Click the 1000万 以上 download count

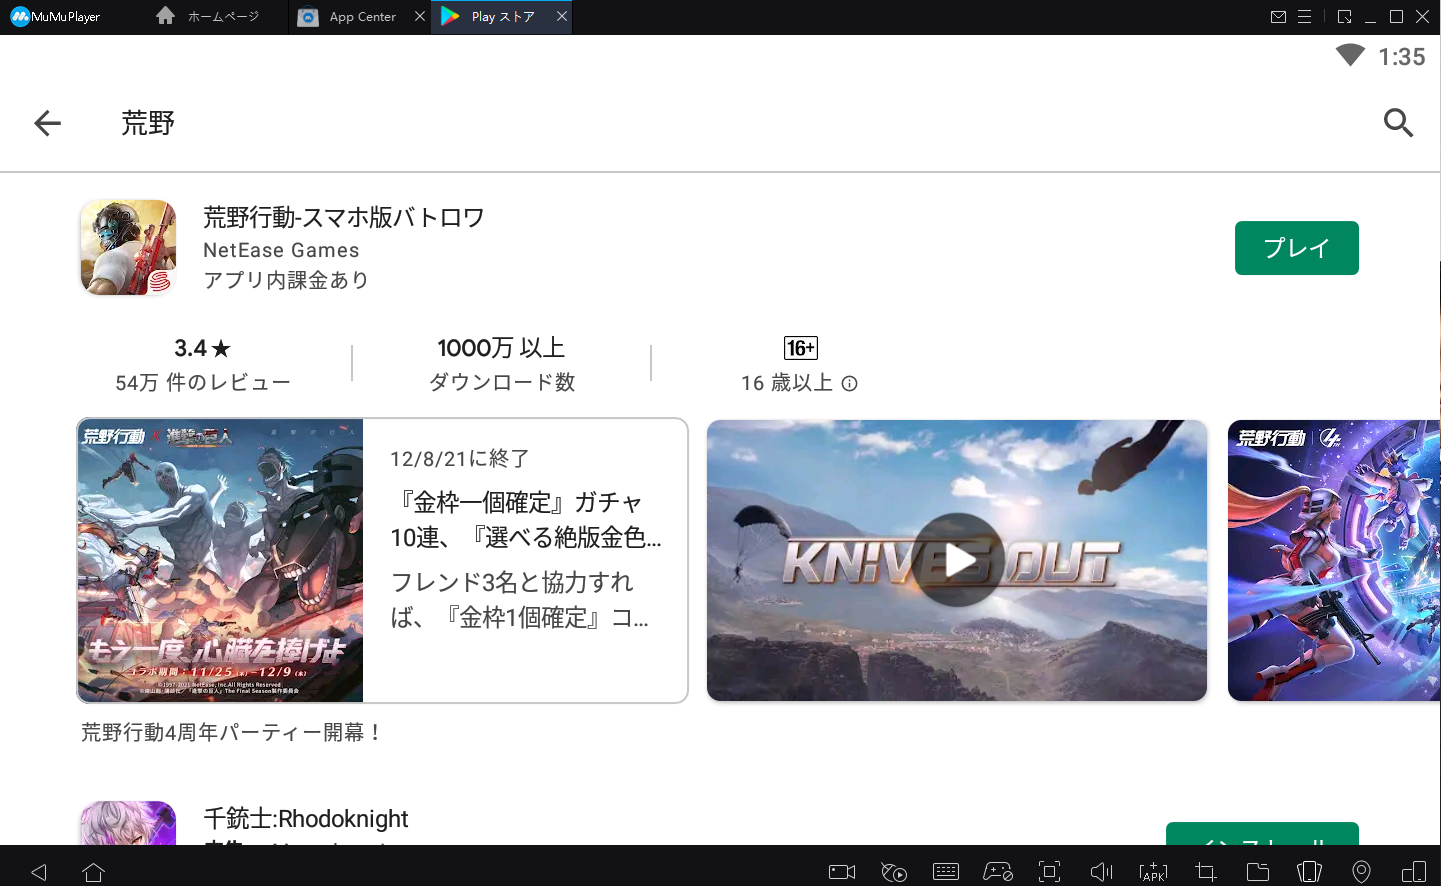click(x=501, y=348)
